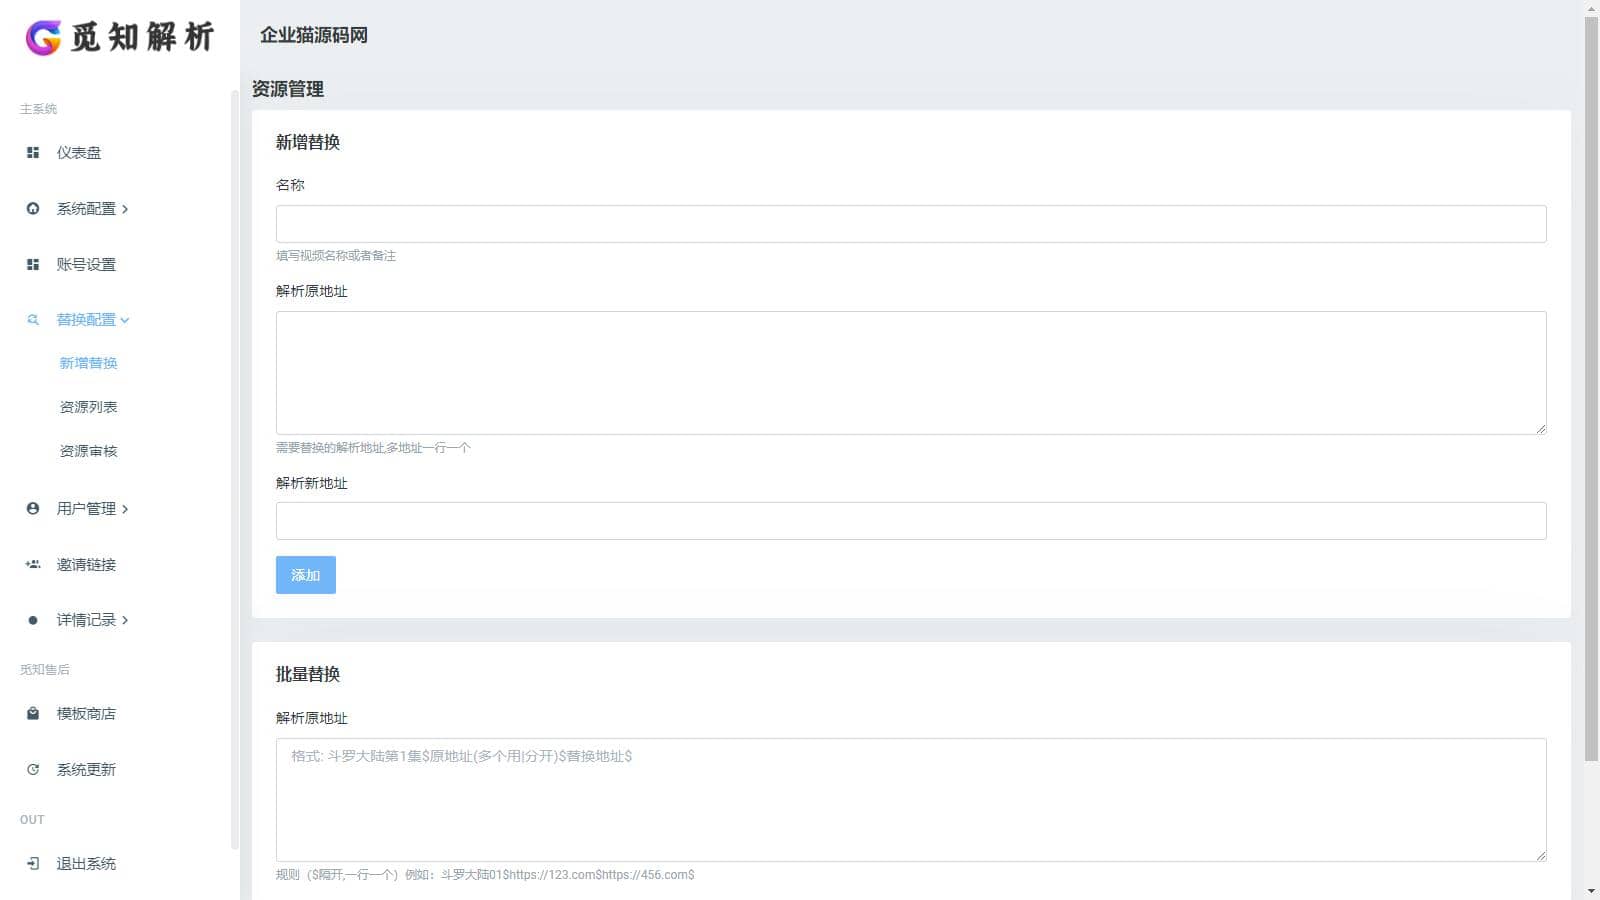Click the 资源管理 page heading

[288, 89]
